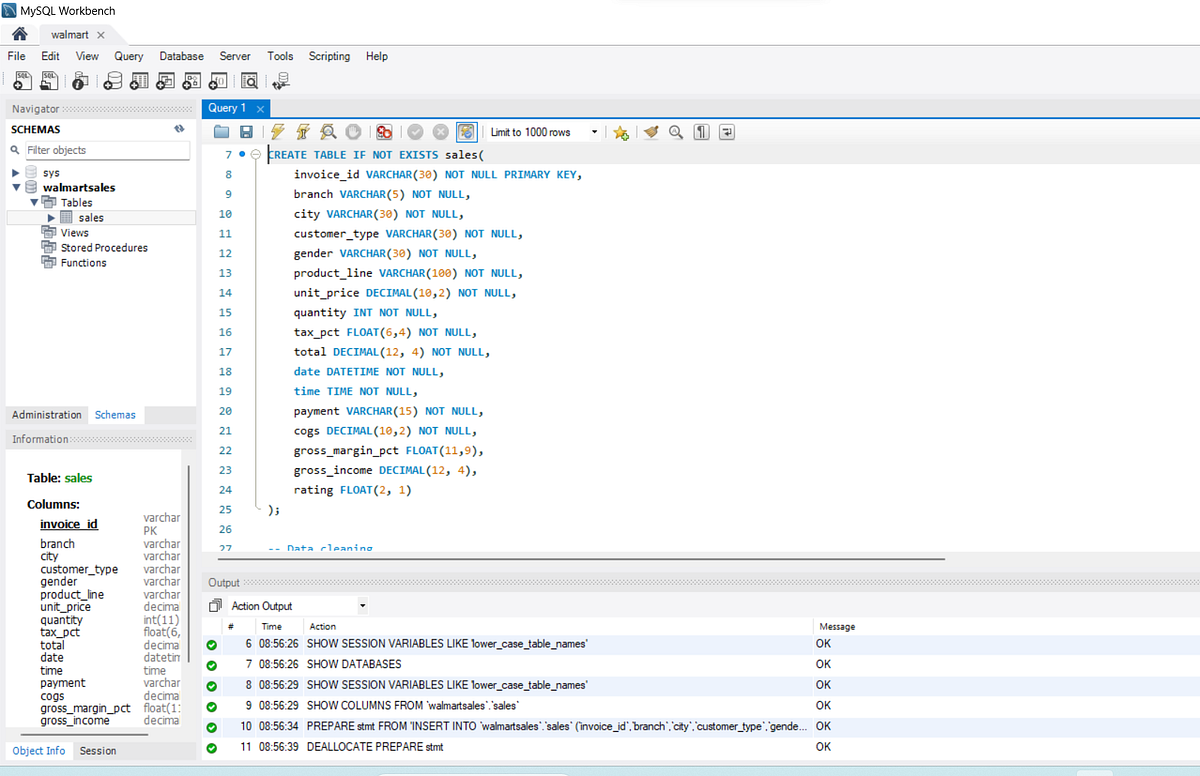Image resolution: width=1200 pixels, height=776 pixels.
Task: Expand the sys schema in Navigator
Action: pos(16,172)
